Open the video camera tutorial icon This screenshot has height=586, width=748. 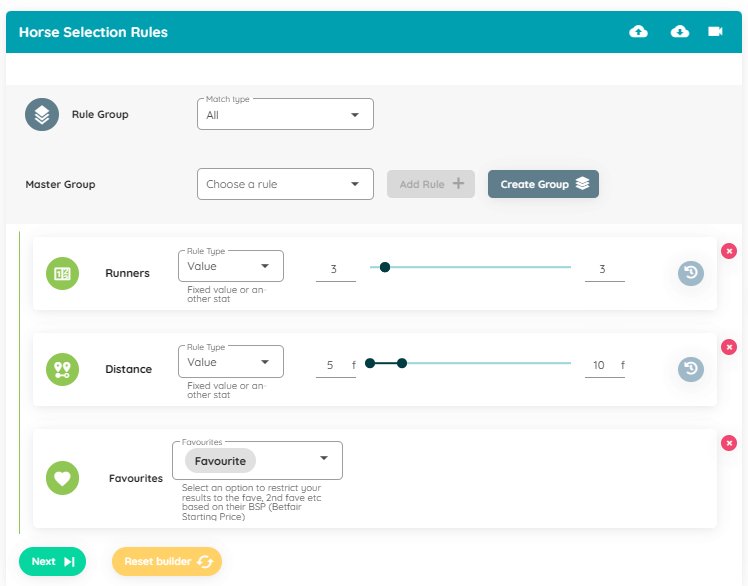coord(715,32)
